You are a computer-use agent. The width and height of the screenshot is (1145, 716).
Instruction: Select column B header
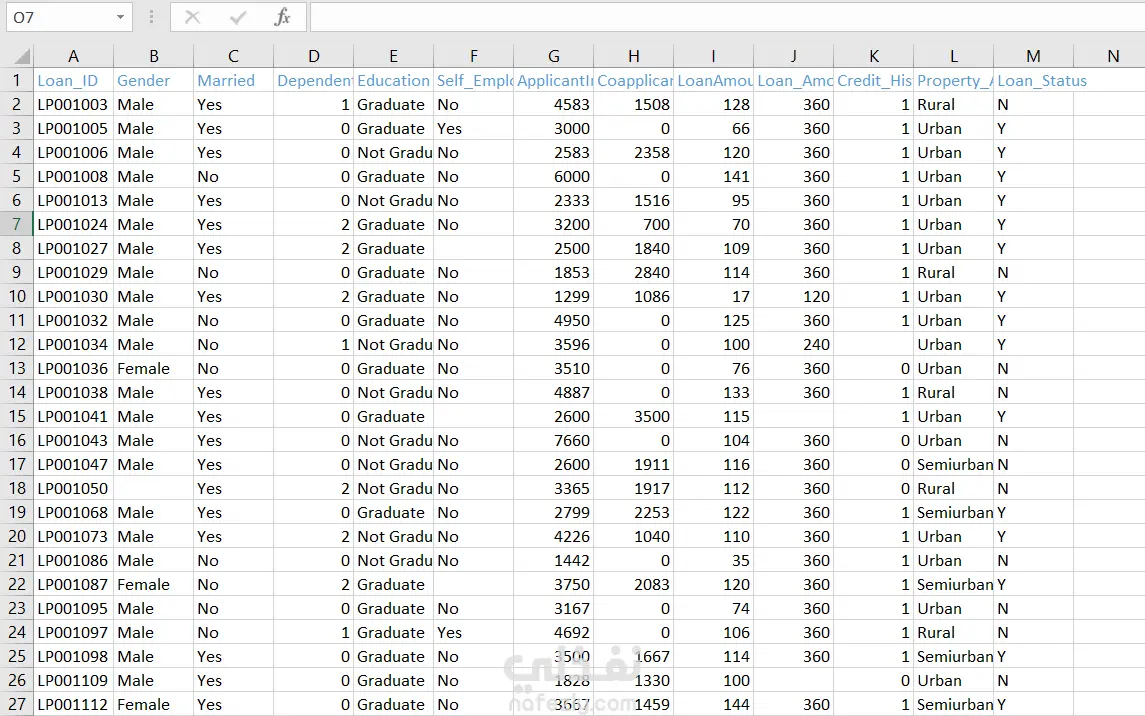tap(153, 56)
